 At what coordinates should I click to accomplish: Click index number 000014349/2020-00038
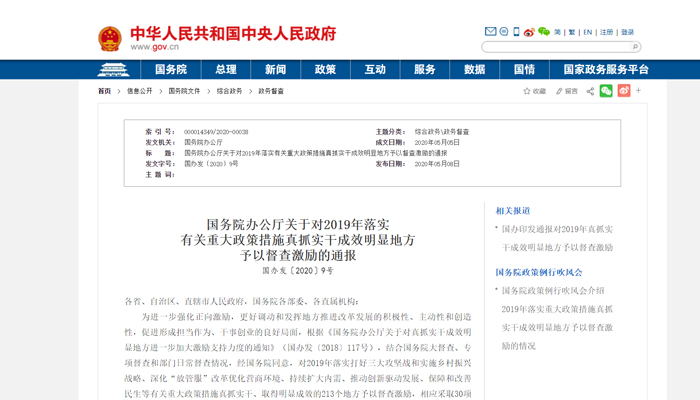click(x=216, y=132)
